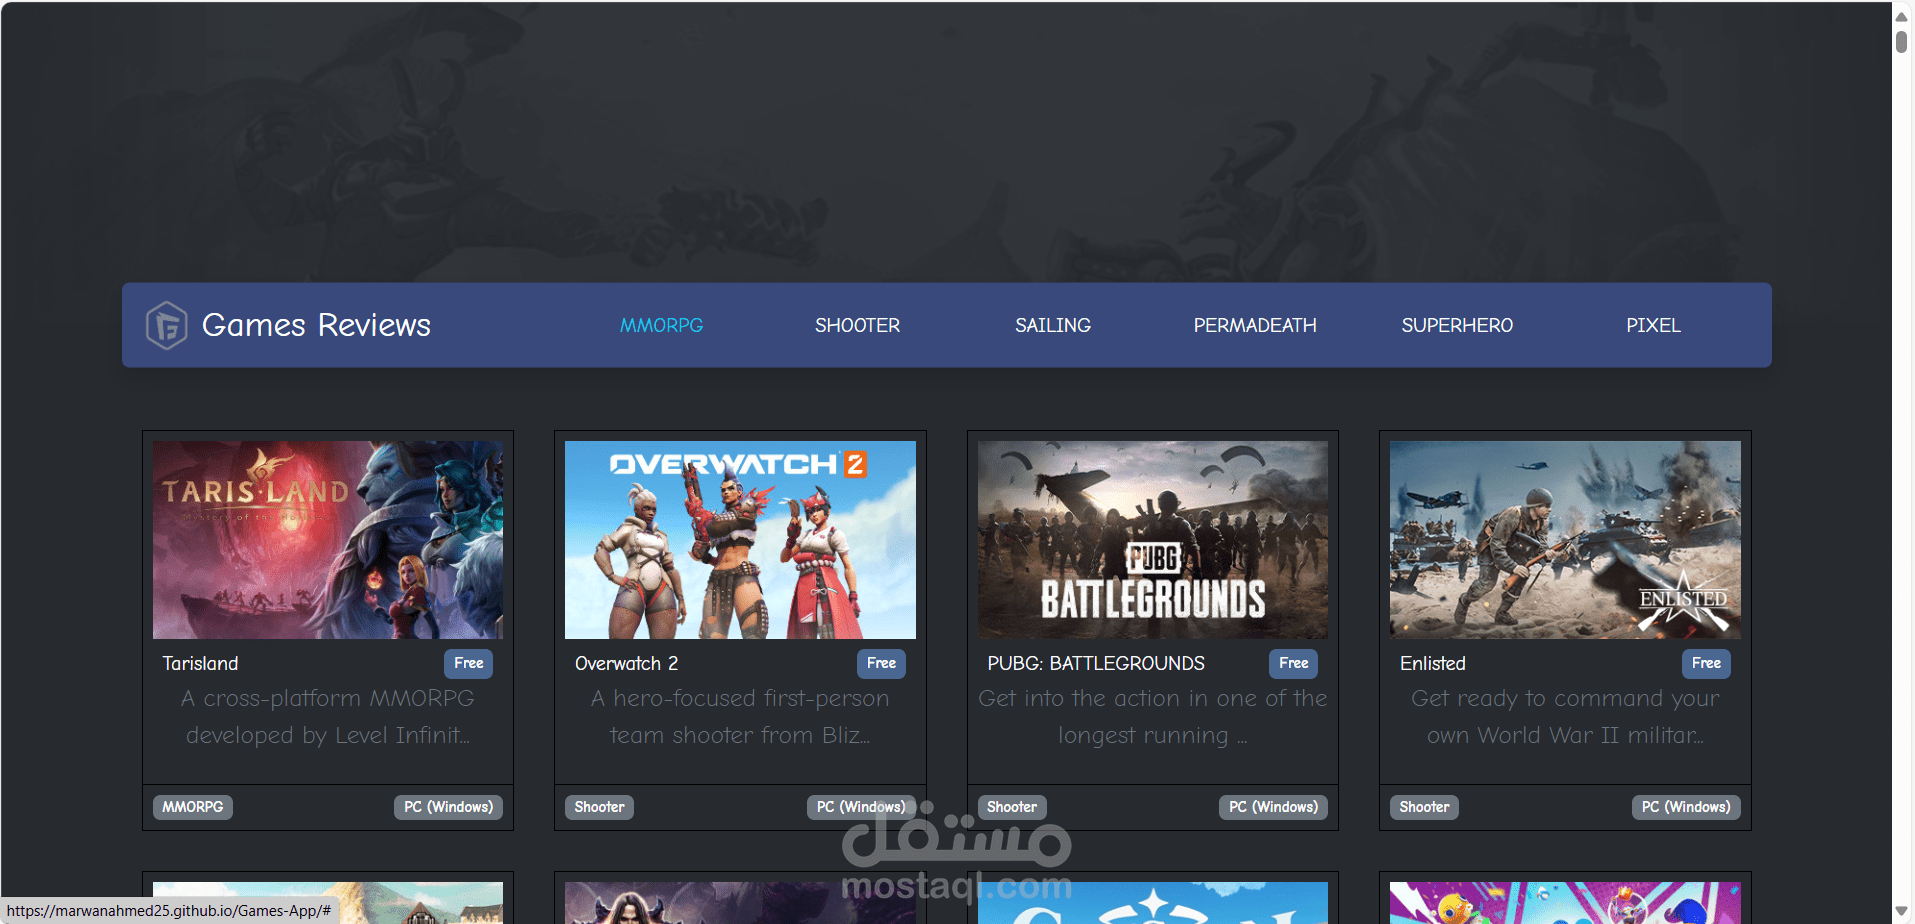Click the Overwatch 2 game title
Viewport: 1915px width, 924px height.
coord(626,663)
